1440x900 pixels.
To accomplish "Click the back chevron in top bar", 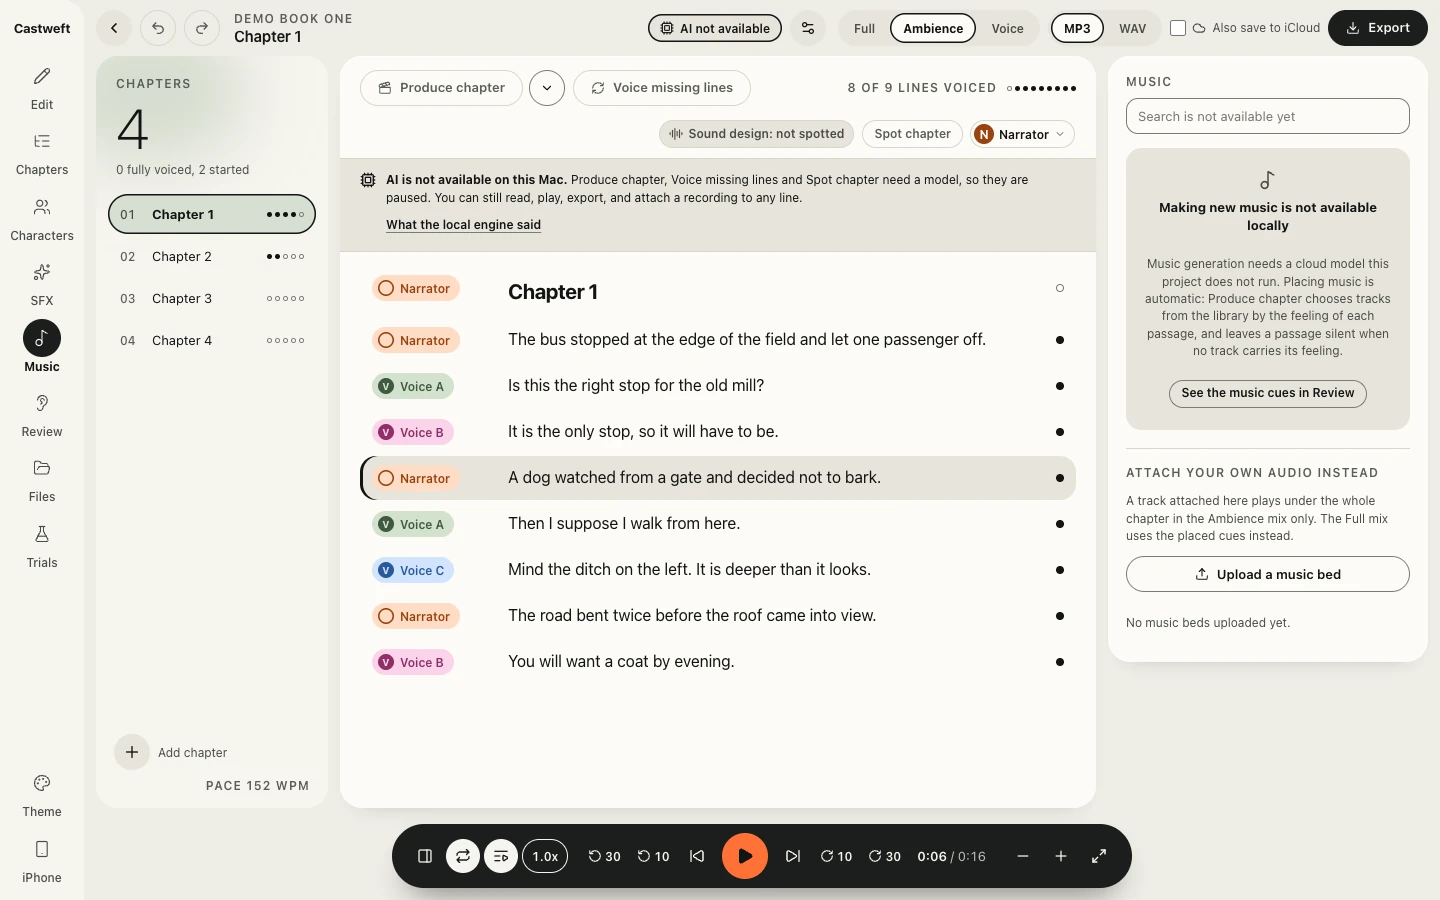I will tap(114, 28).
